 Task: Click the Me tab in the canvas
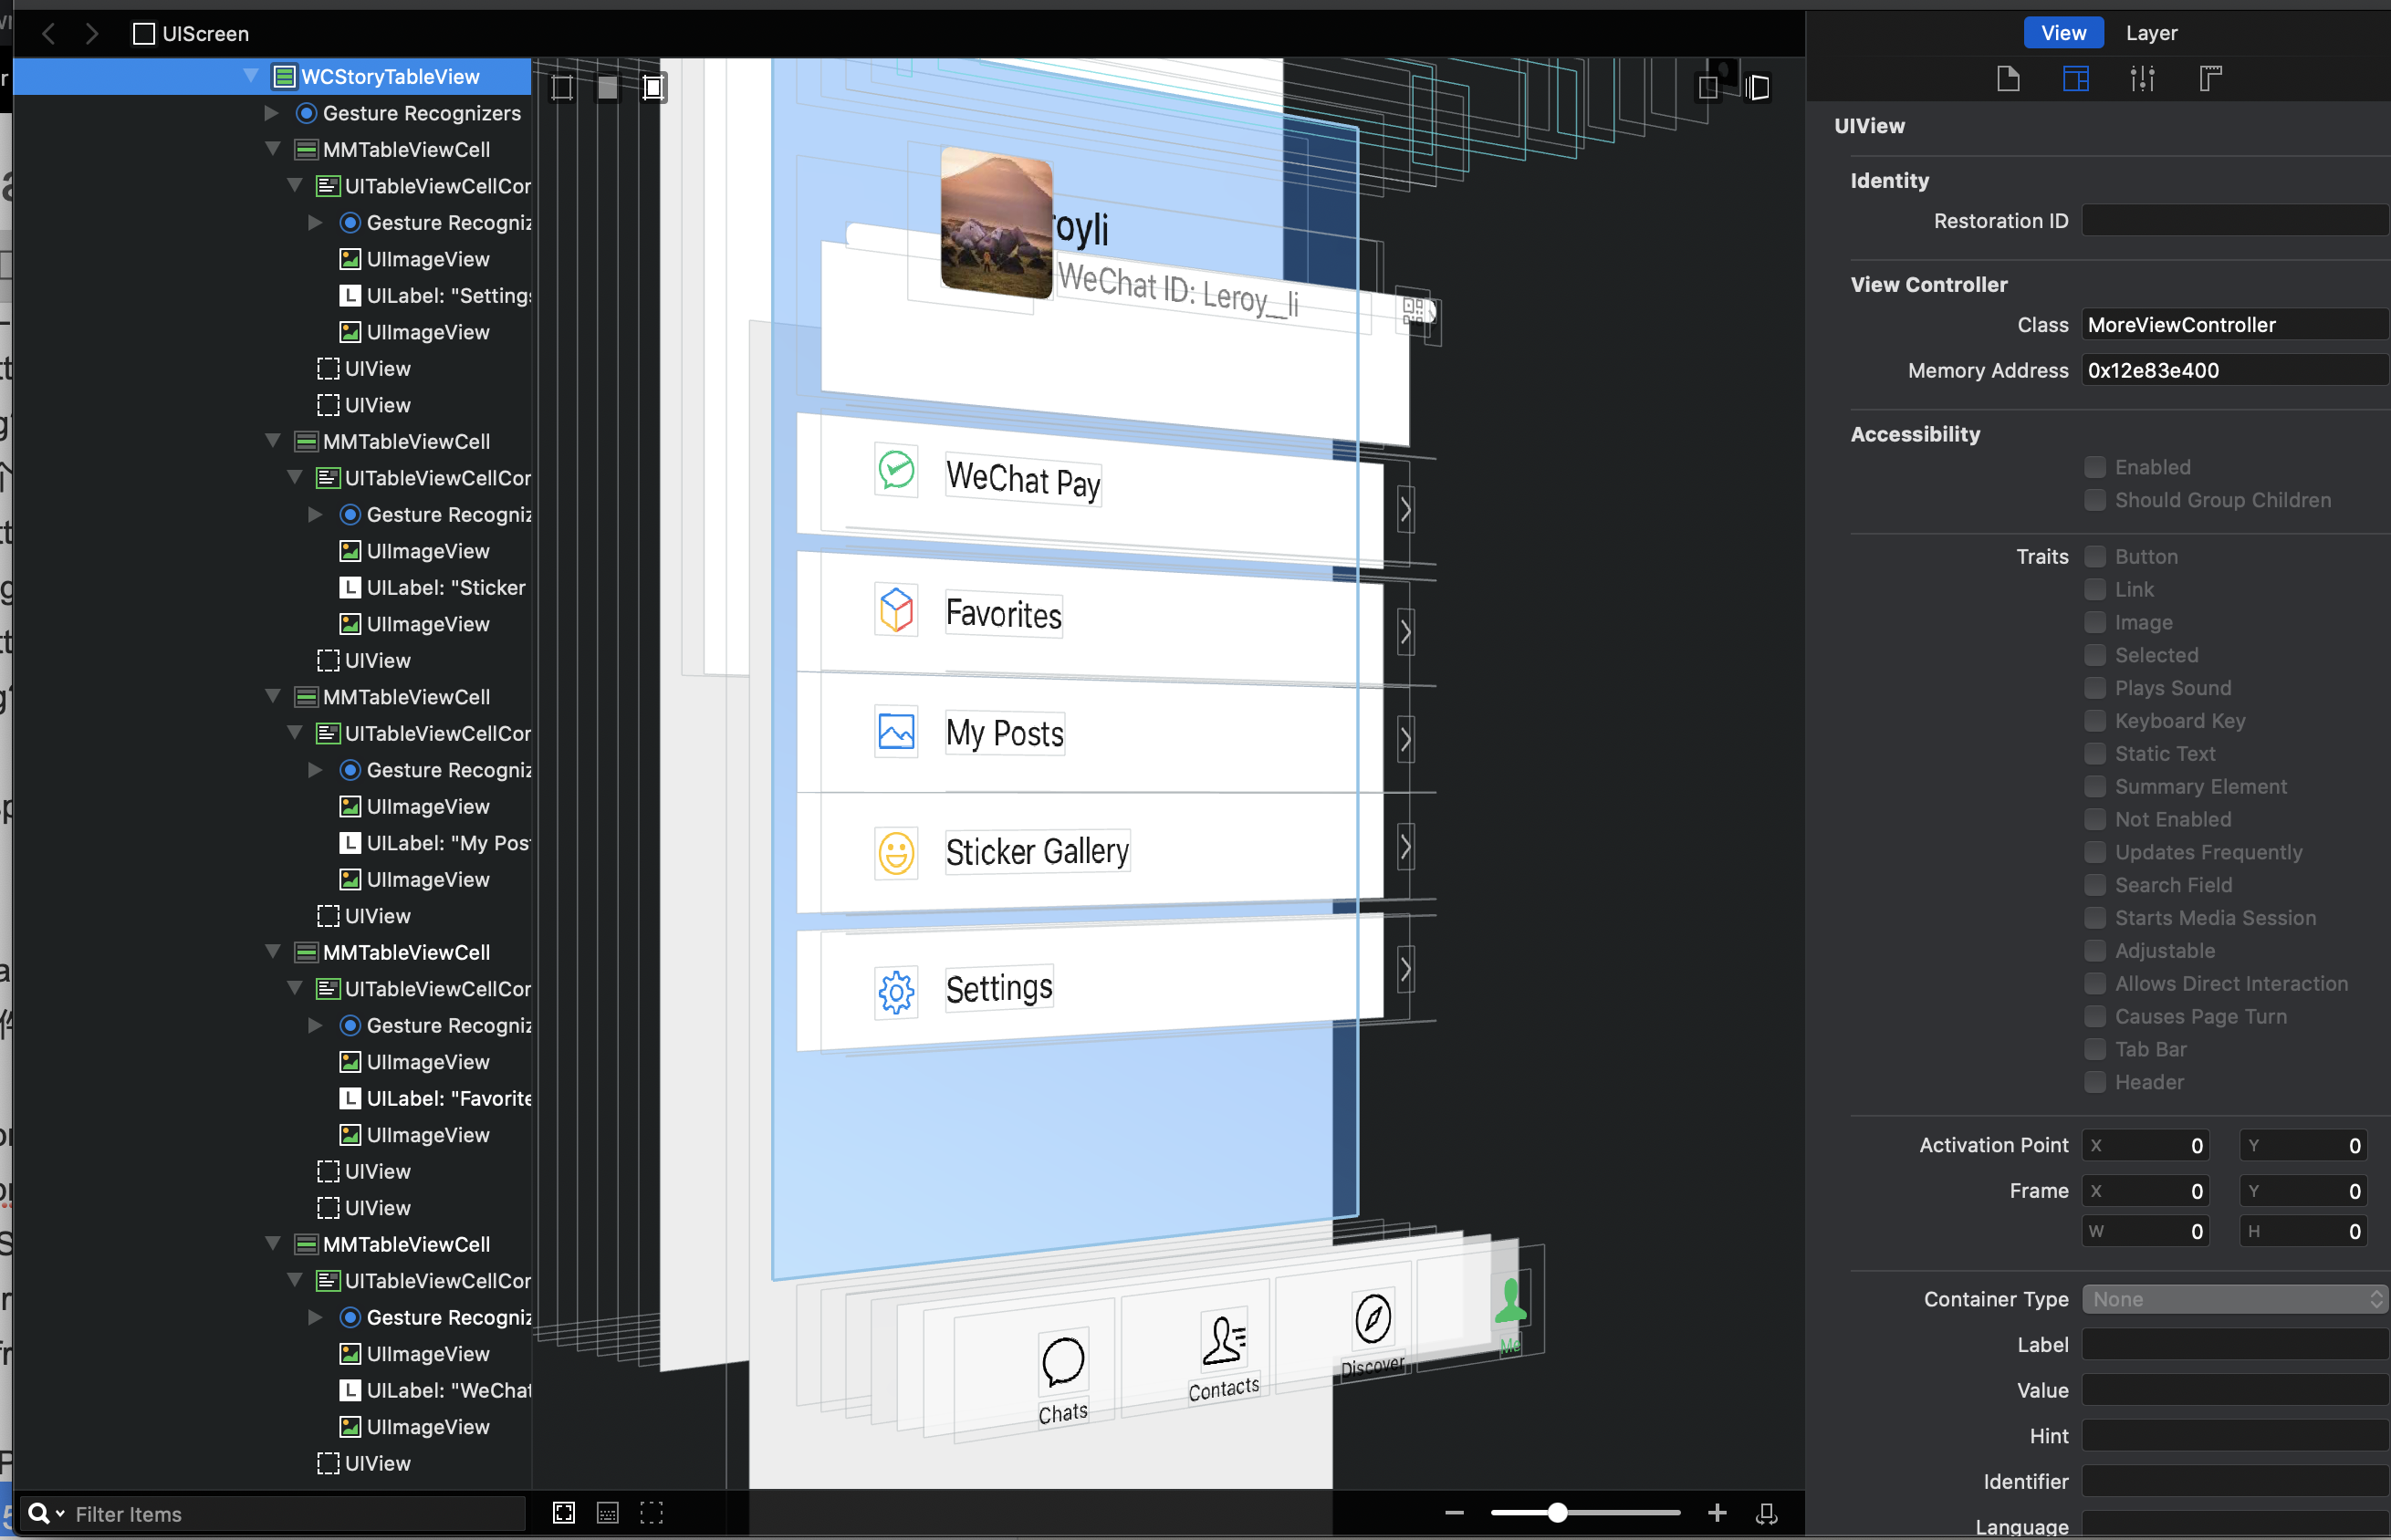point(1510,1315)
